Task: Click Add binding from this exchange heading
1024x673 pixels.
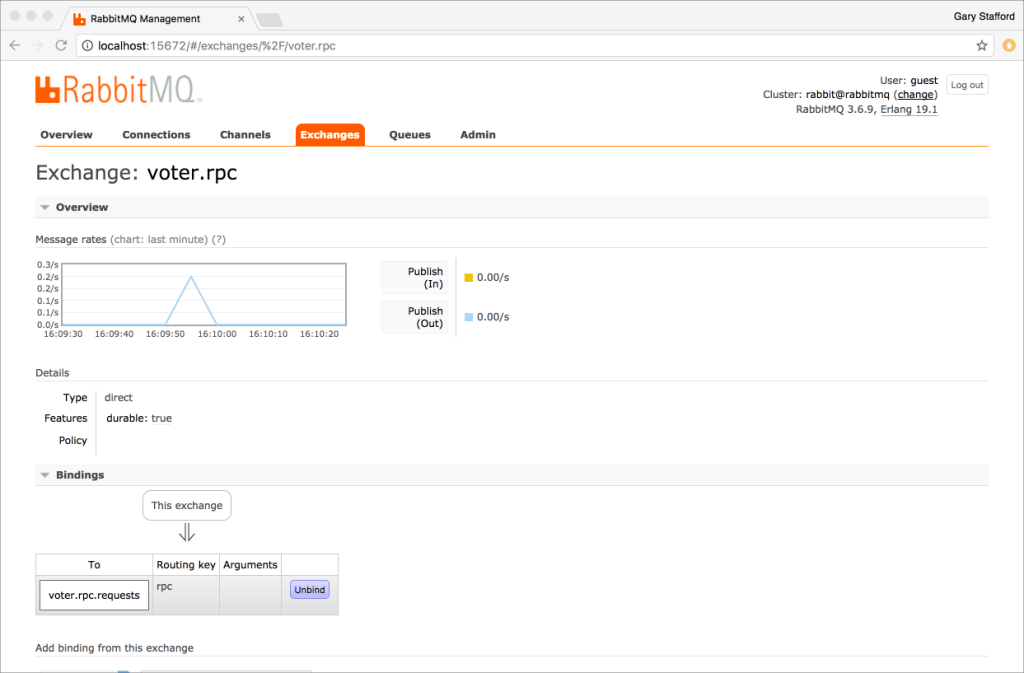Action: [114, 648]
